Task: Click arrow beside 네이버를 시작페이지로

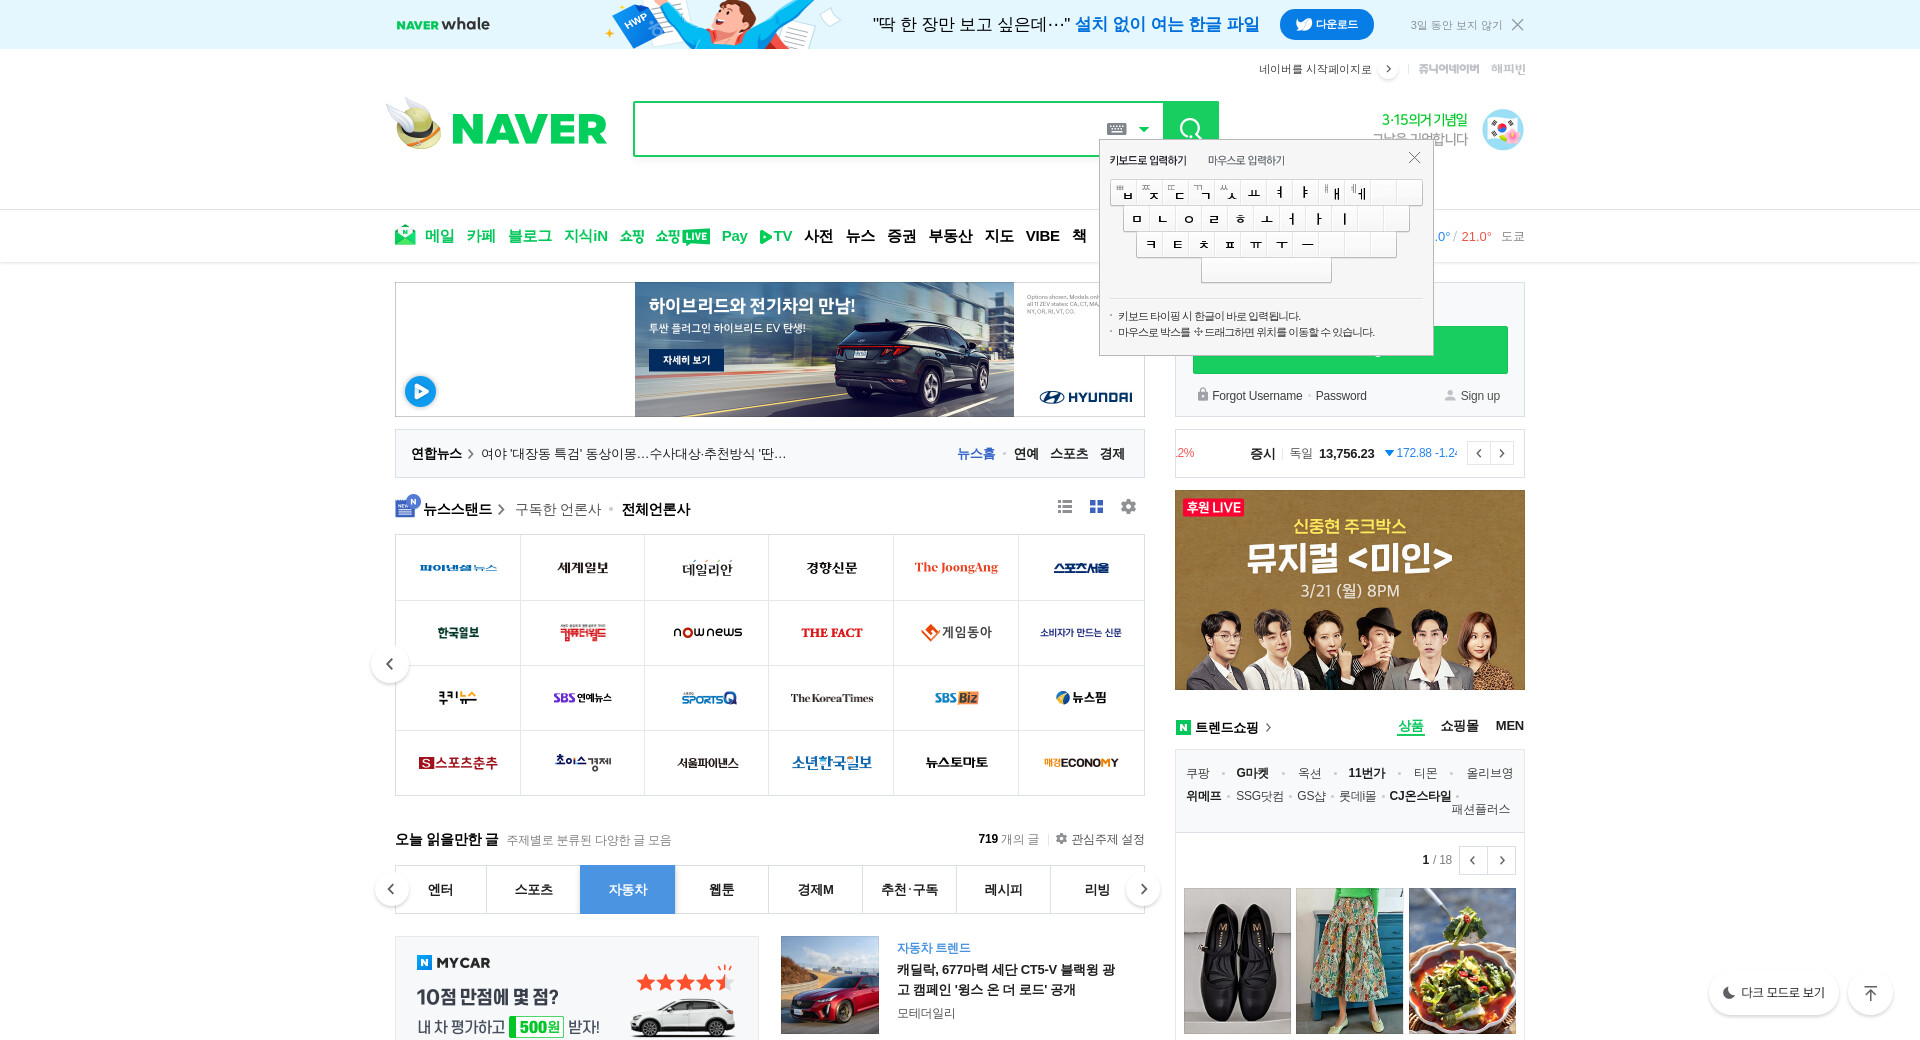Action: point(1388,69)
